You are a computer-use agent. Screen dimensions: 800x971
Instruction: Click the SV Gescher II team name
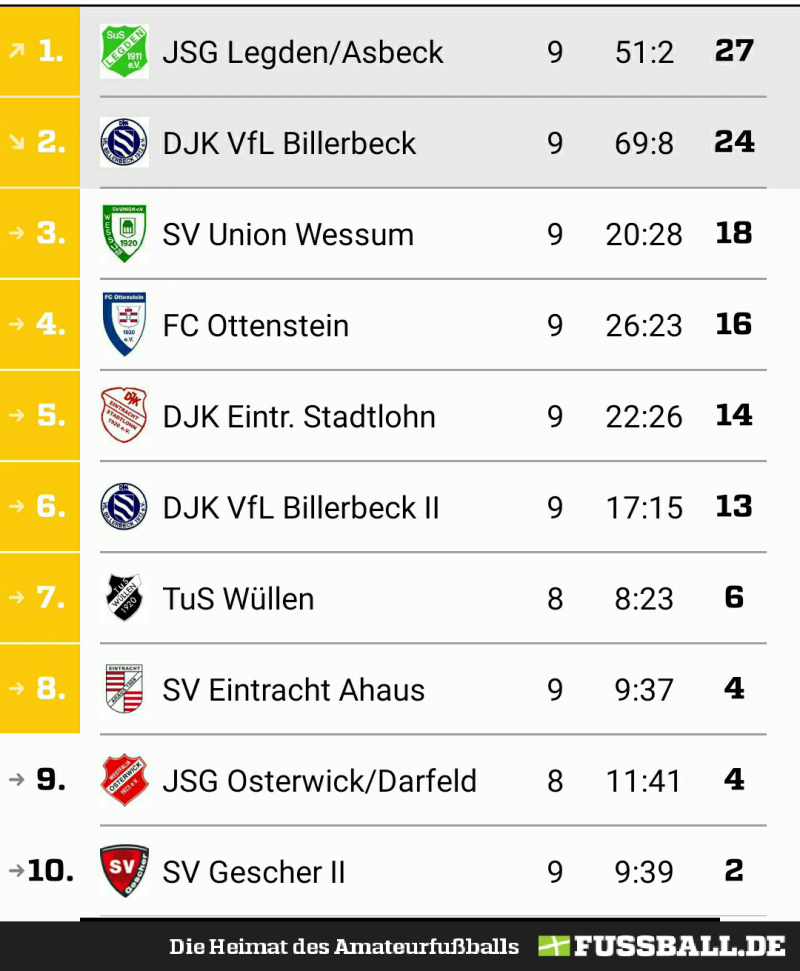[254, 872]
